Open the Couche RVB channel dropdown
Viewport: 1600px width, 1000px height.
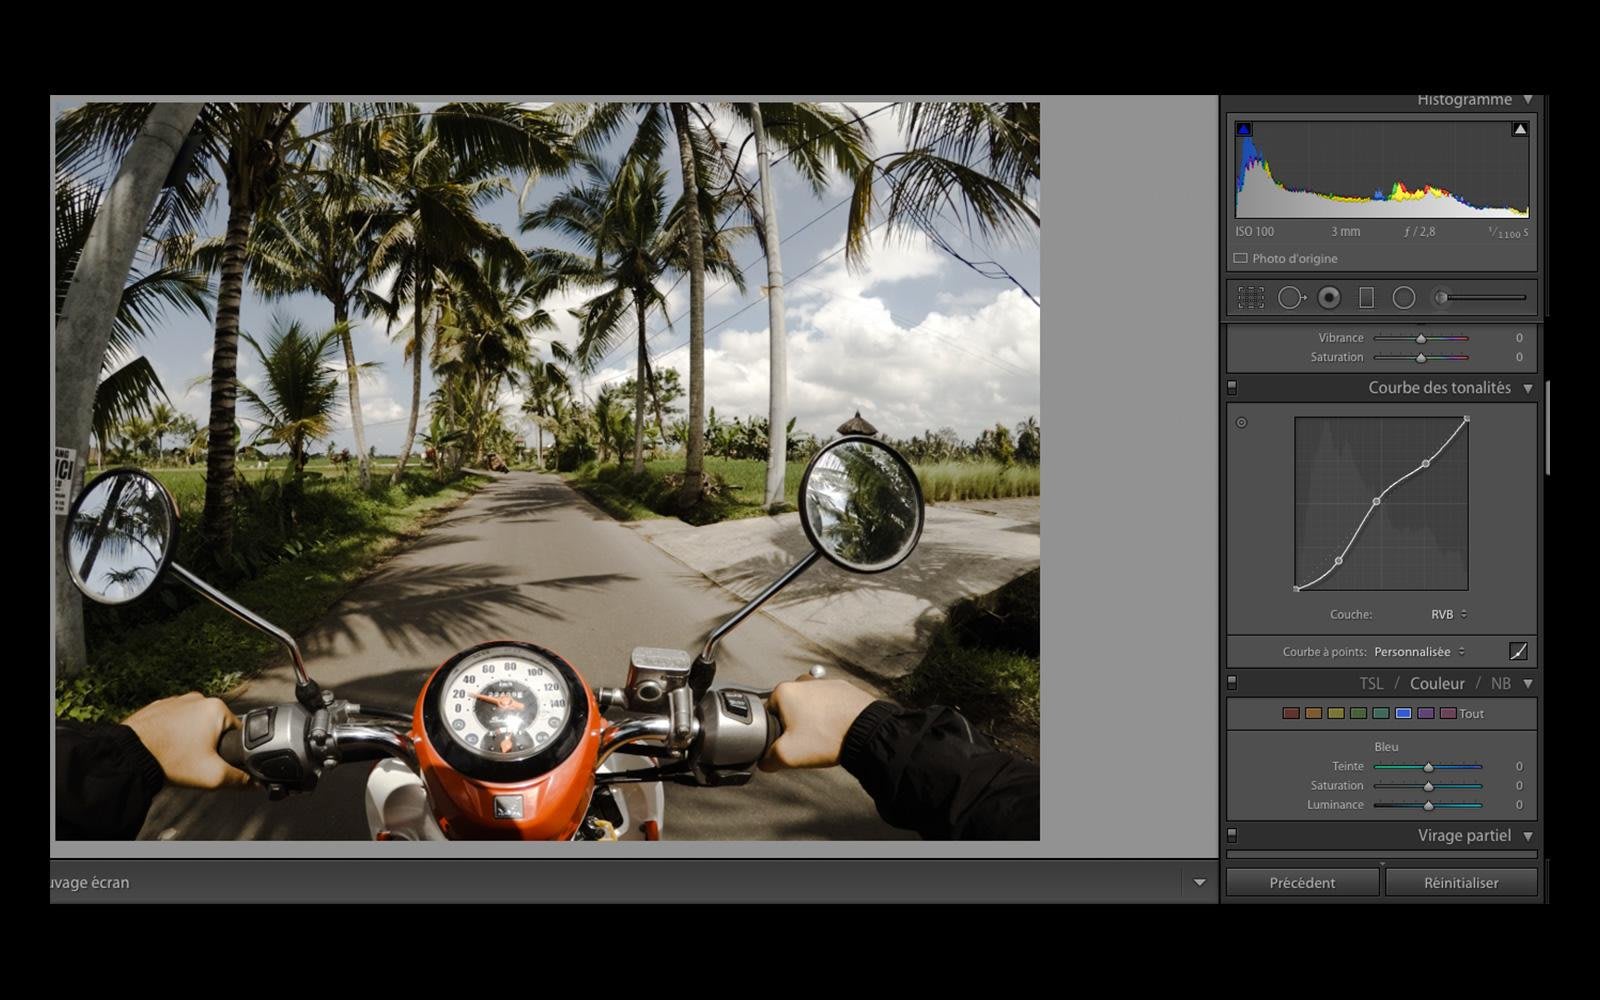point(1449,615)
